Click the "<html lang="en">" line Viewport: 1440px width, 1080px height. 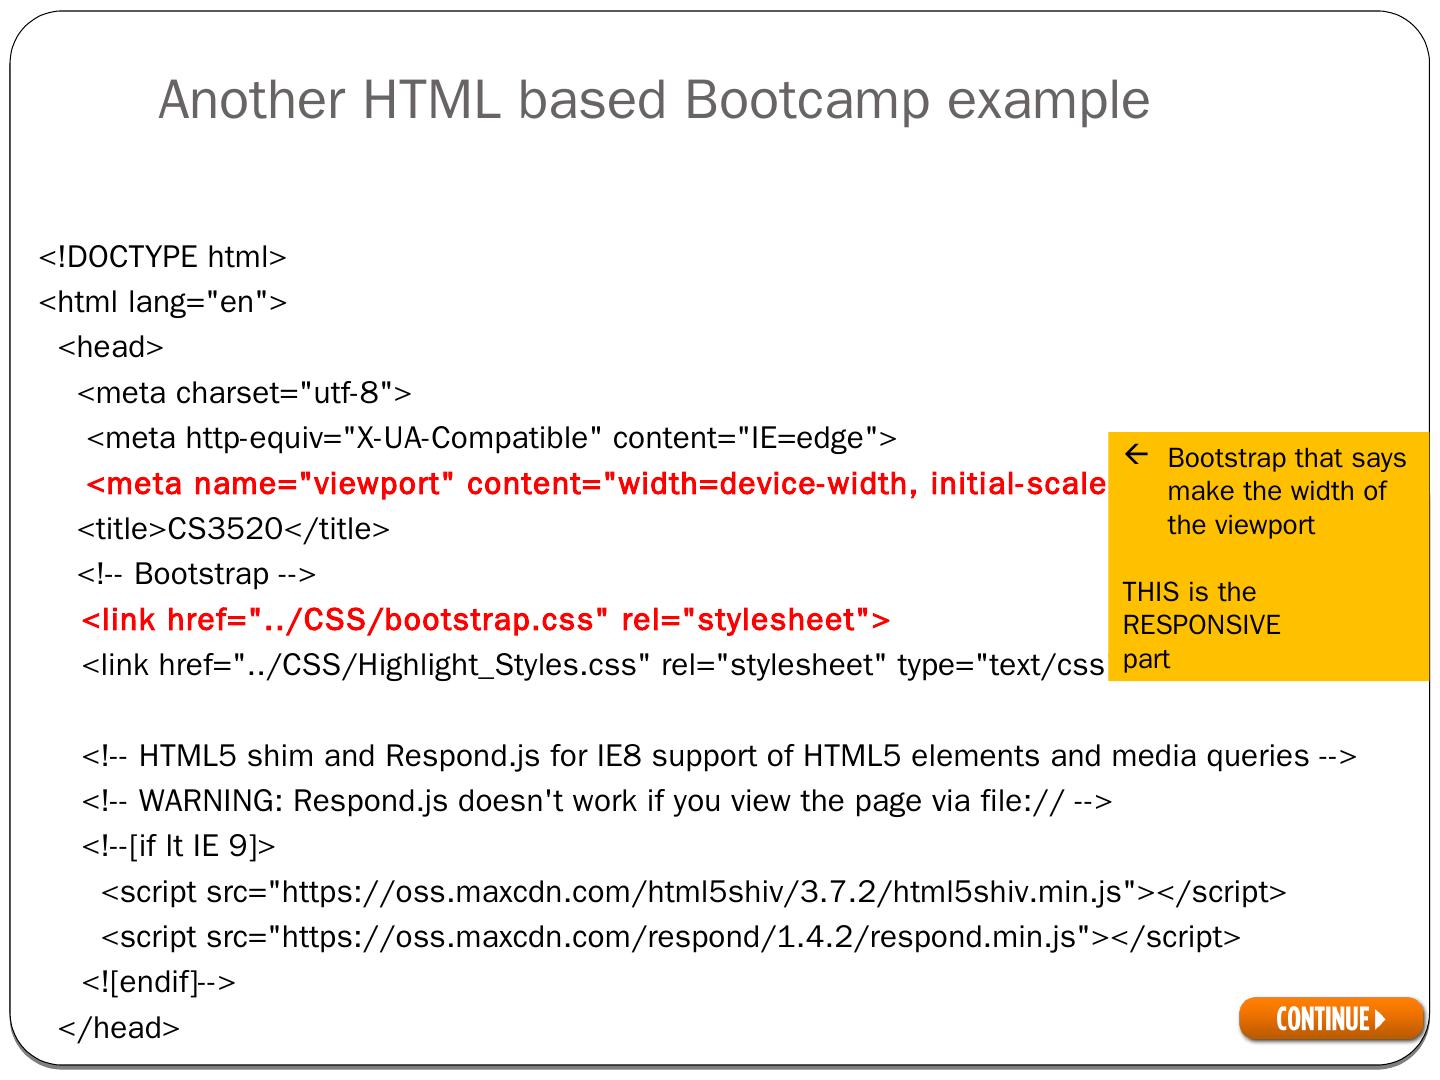point(163,302)
